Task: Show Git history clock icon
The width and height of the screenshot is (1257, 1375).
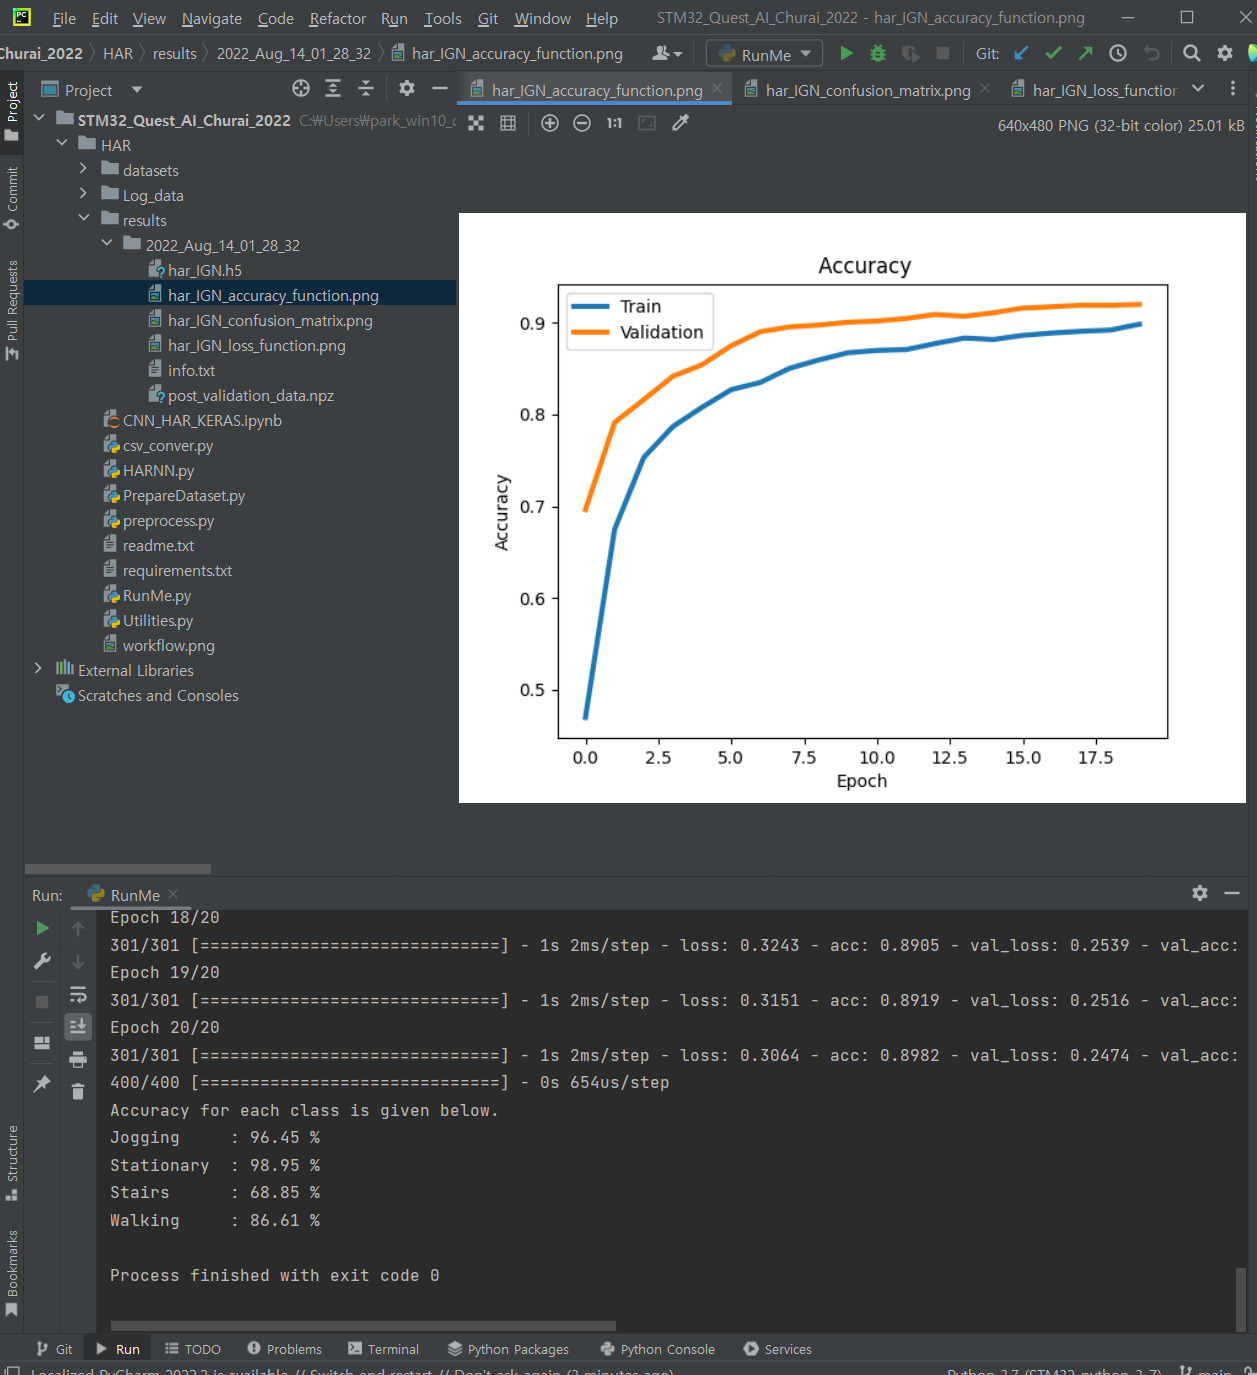Action: click(1118, 54)
